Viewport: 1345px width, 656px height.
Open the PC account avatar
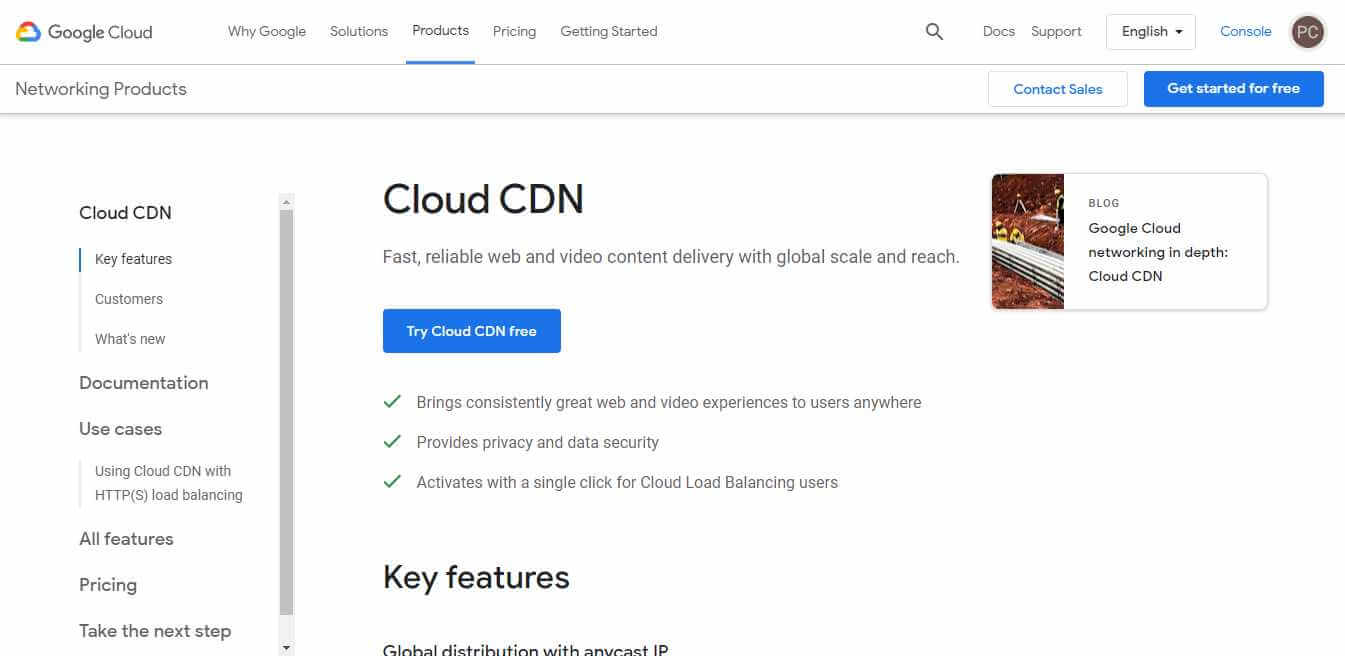(x=1307, y=32)
